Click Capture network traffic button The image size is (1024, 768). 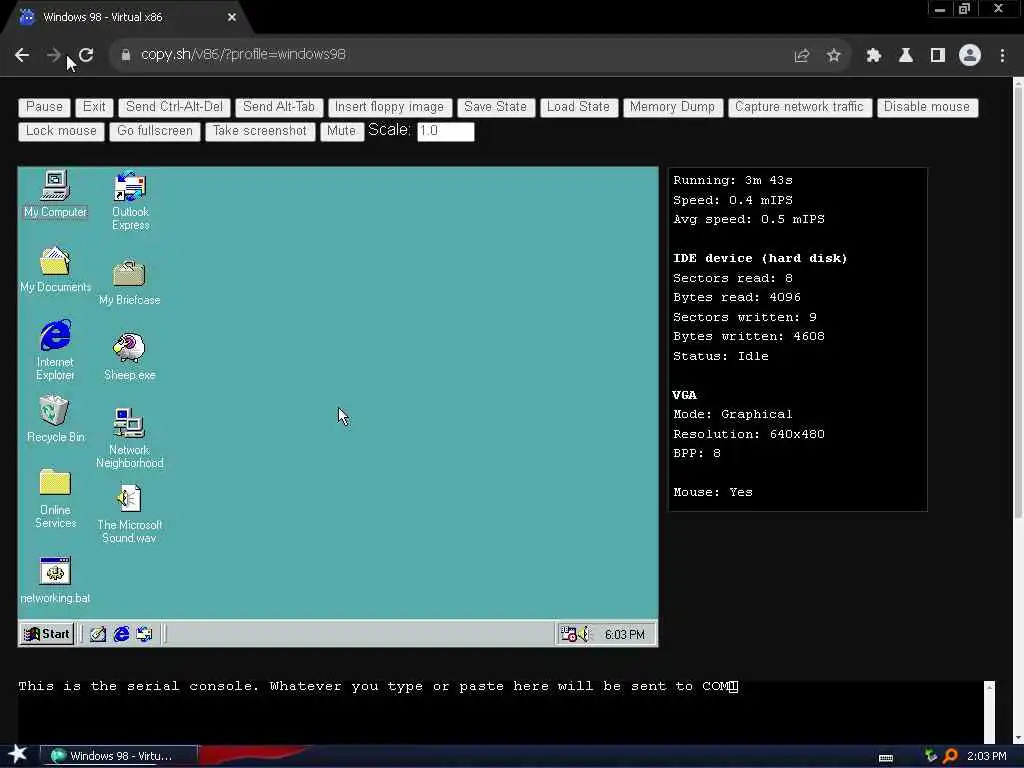(799, 107)
